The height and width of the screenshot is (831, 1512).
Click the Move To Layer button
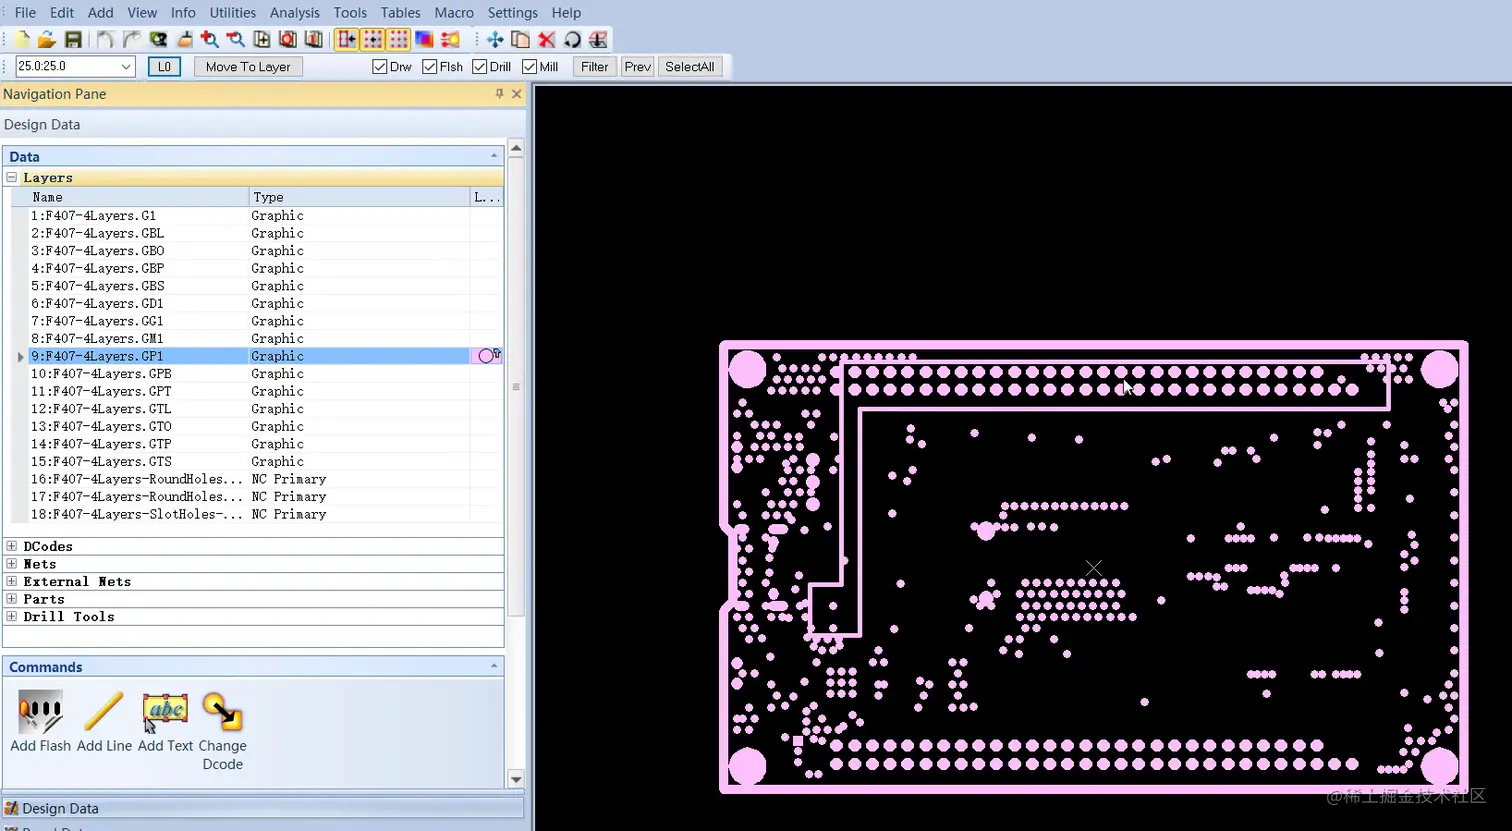coord(248,67)
